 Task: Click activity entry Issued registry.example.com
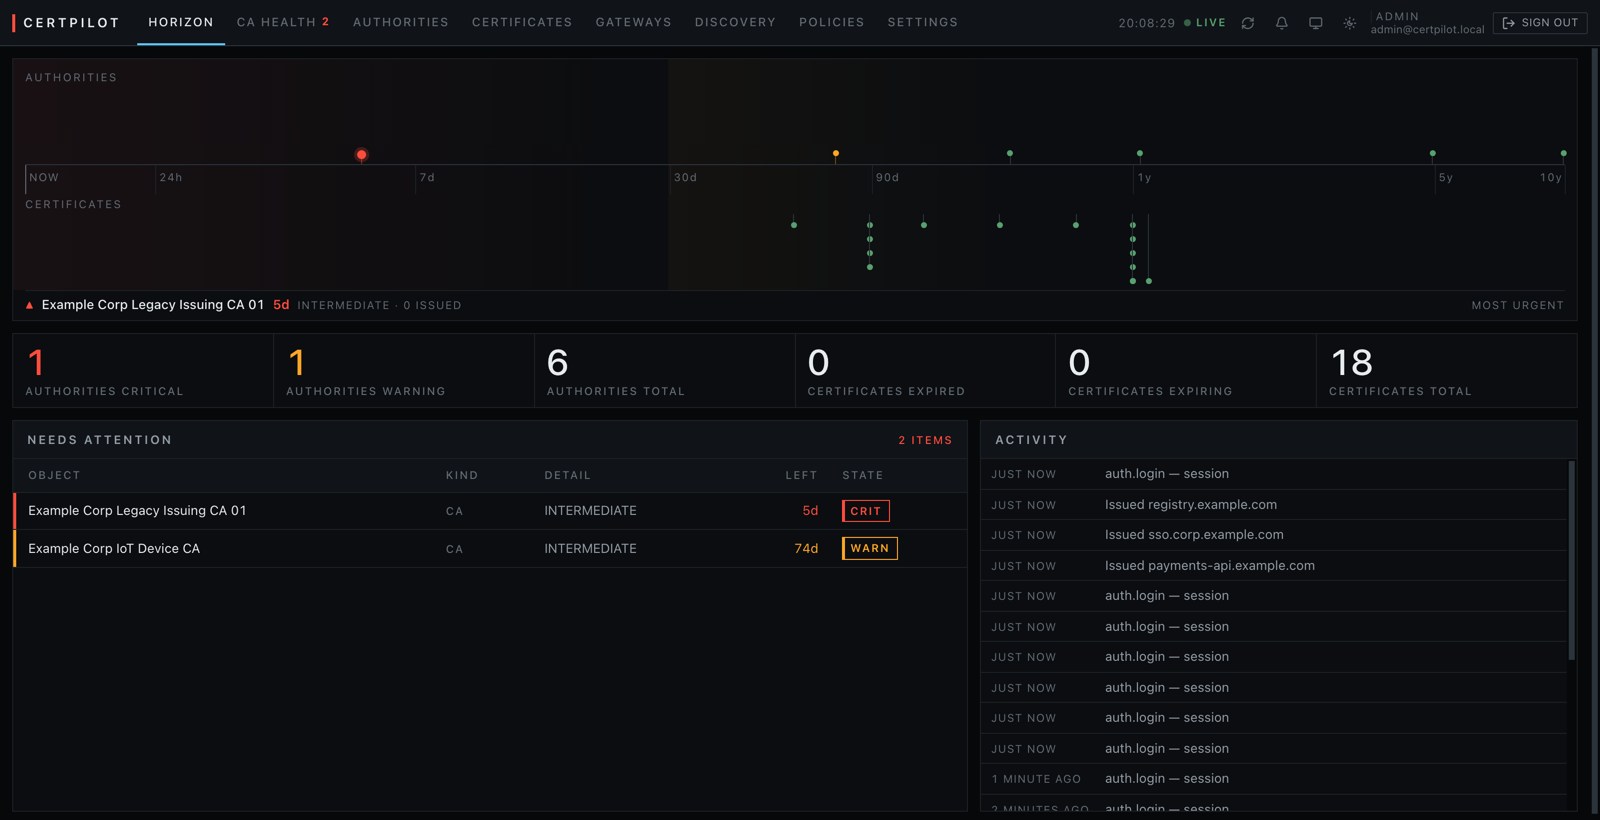pyautogui.click(x=1274, y=505)
